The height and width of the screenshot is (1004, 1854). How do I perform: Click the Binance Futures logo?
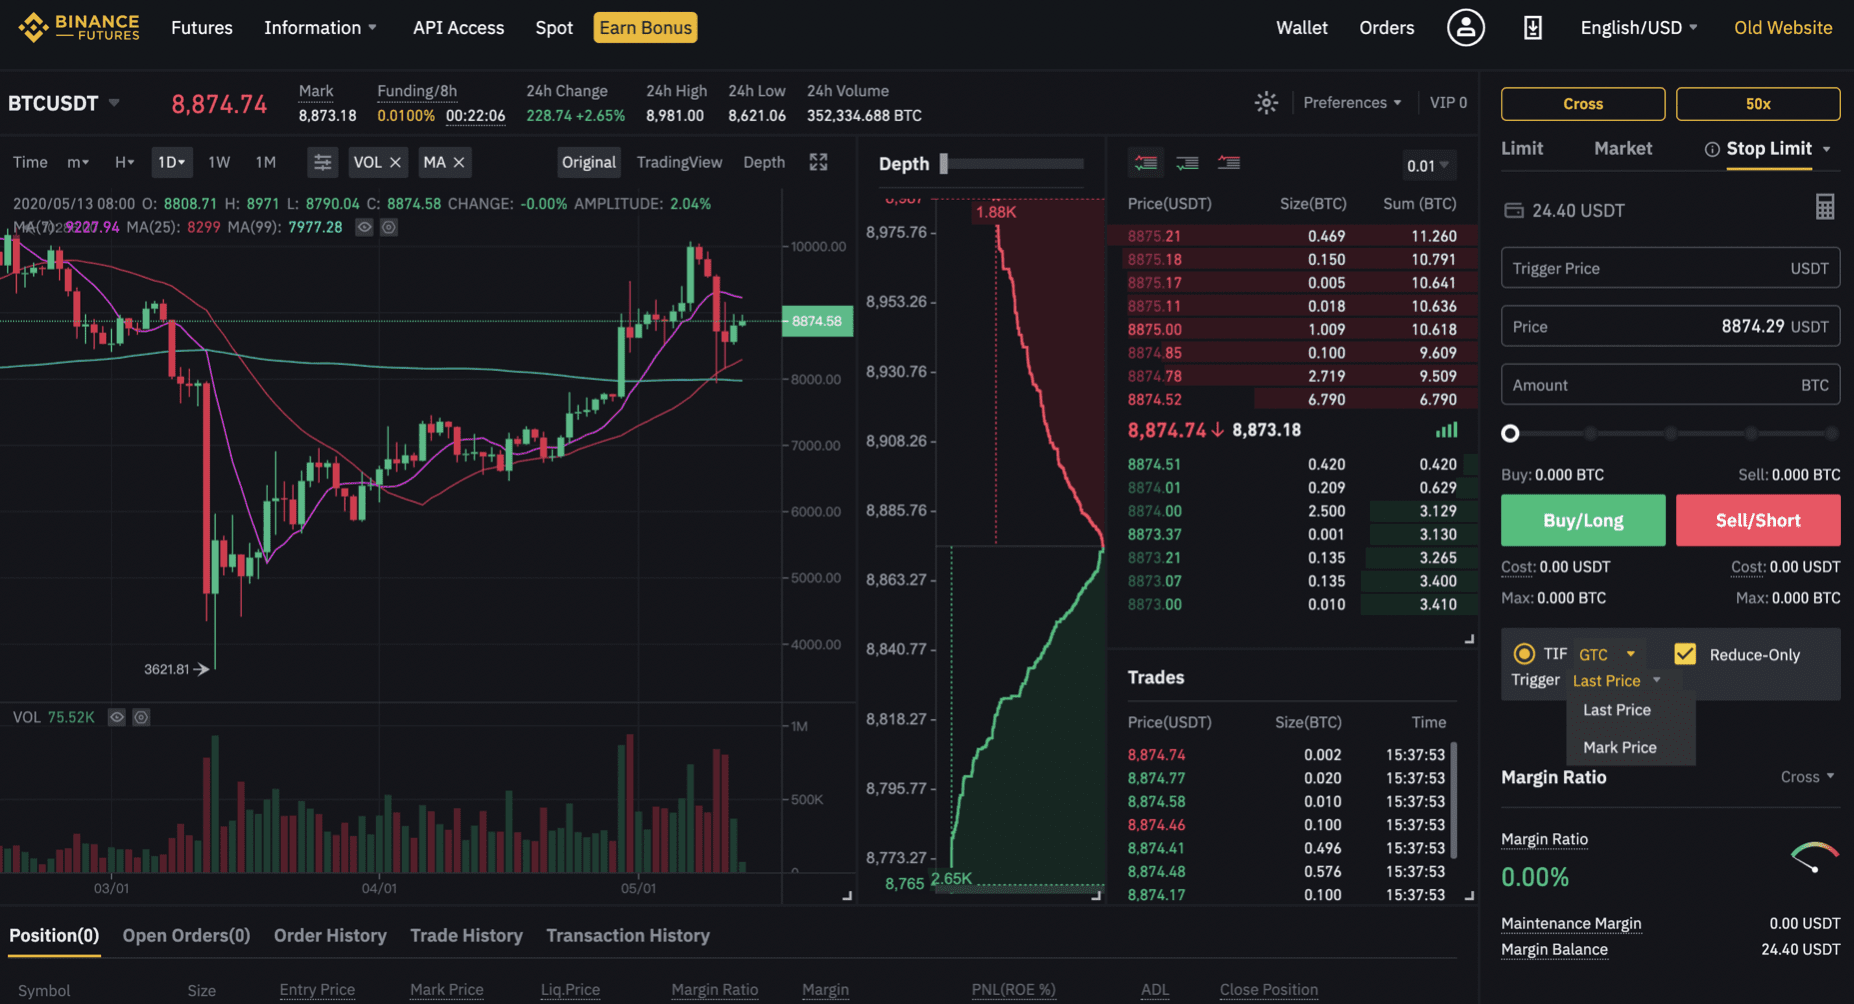tap(79, 27)
